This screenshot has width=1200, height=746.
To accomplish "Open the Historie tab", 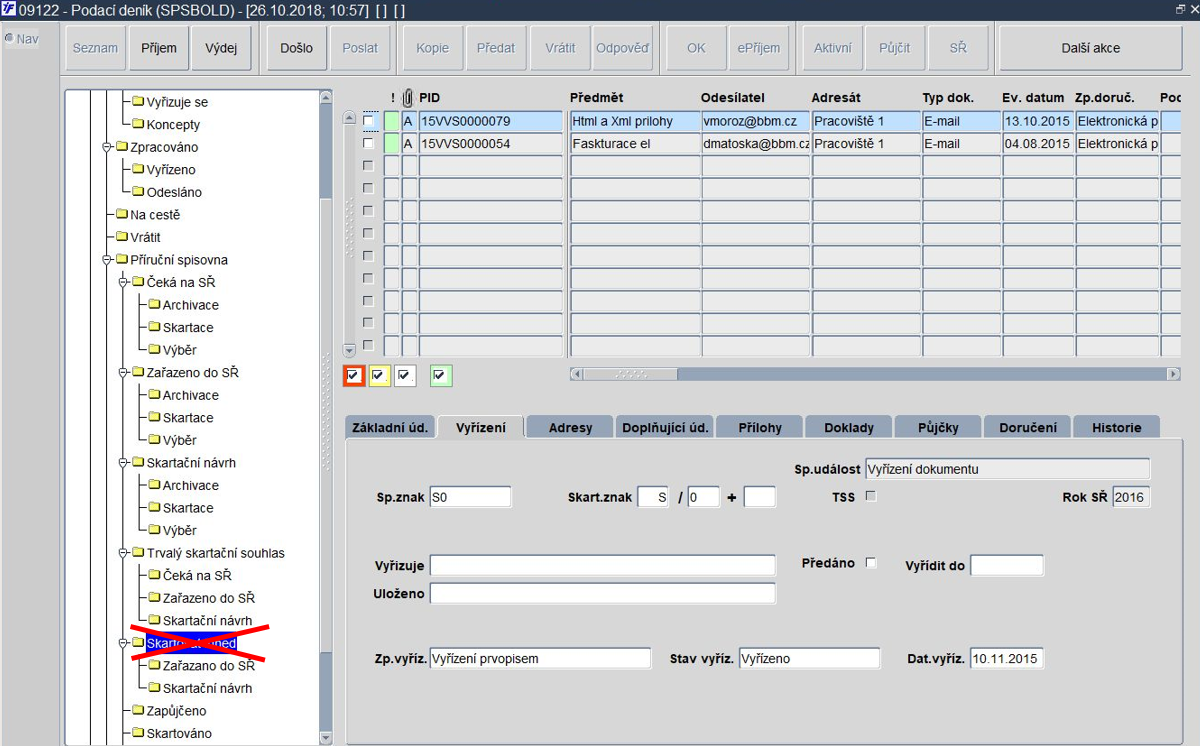I will pyautogui.click(x=1116, y=427).
